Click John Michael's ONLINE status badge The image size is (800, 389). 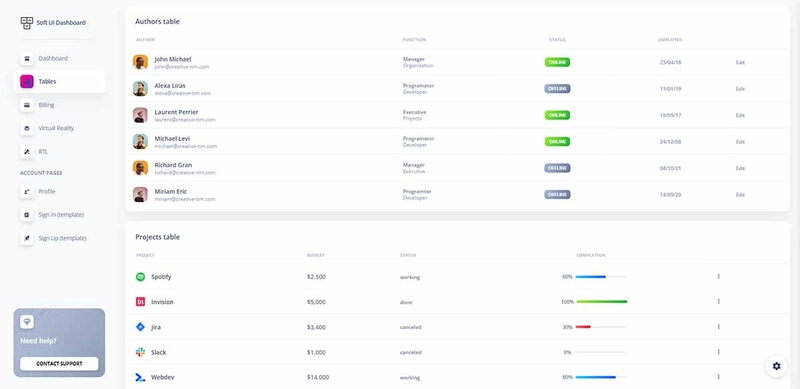pos(557,62)
